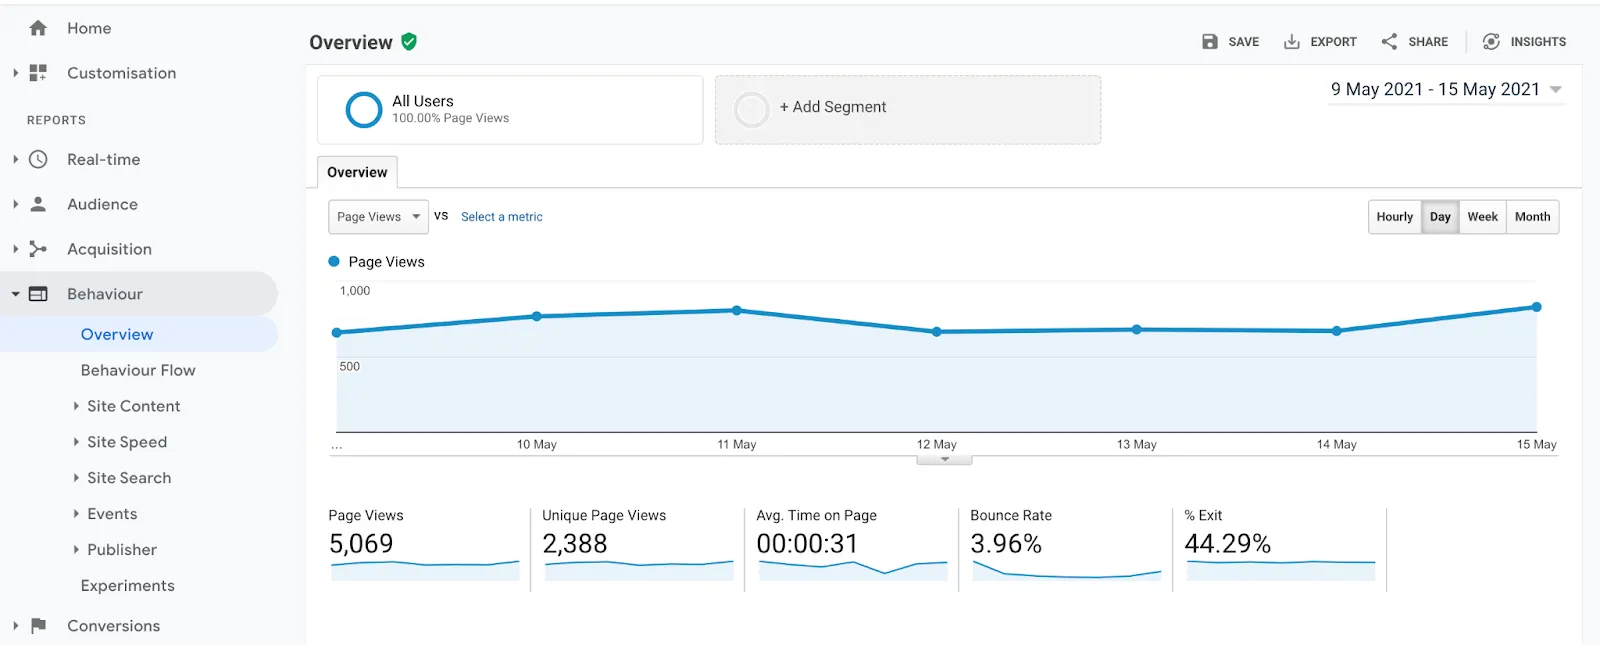Open Experiments report
Screen dimensions: 1600x645
[x=128, y=586]
